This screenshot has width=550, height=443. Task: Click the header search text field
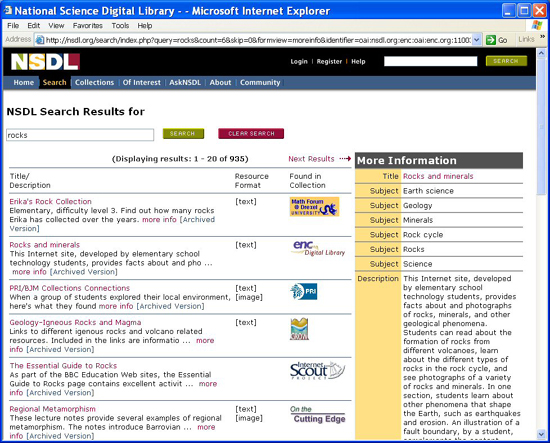coord(430,61)
